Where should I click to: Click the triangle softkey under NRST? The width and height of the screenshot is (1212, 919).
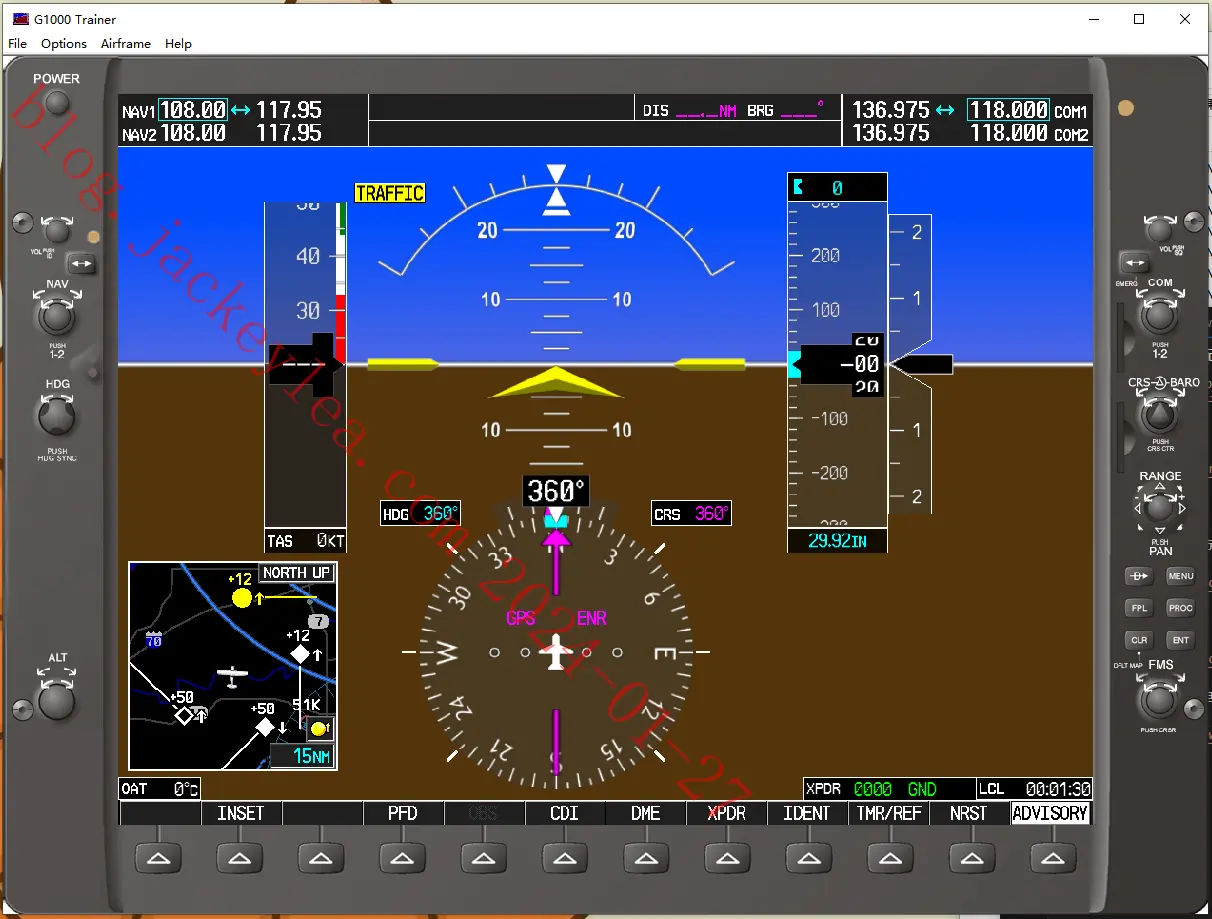coord(971,858)
